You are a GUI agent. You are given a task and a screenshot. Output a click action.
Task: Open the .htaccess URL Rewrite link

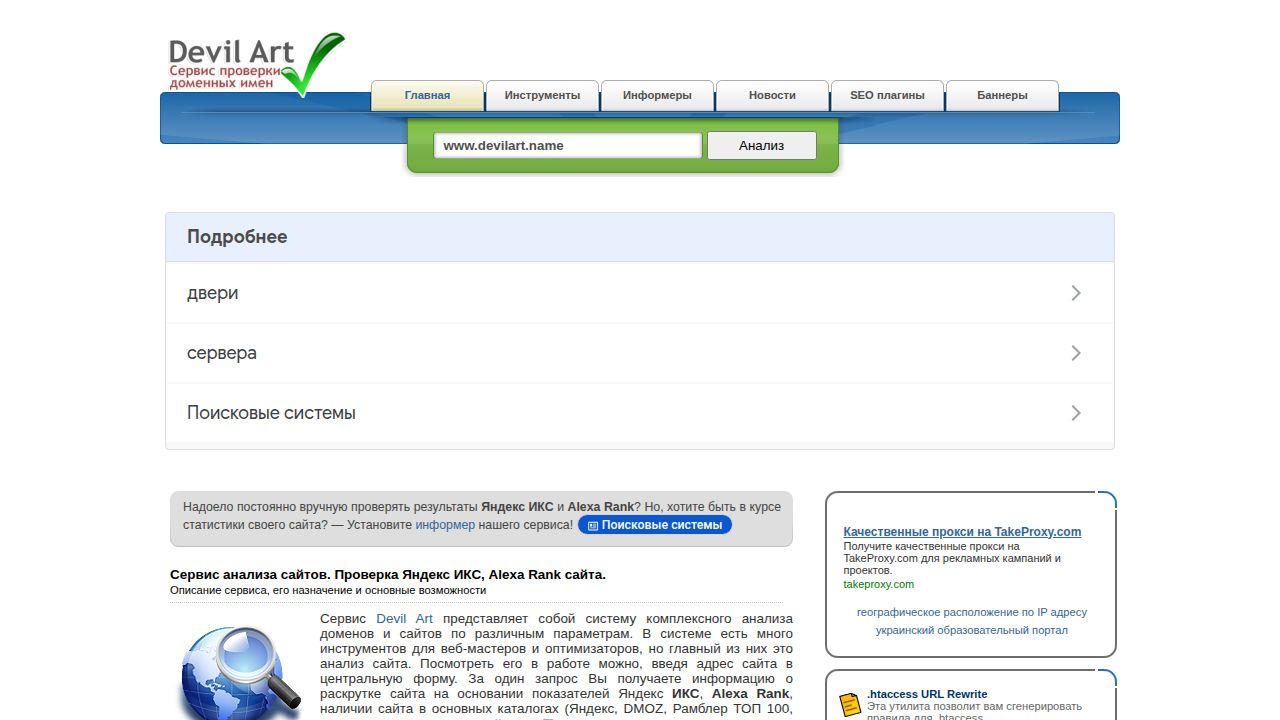coord(927,694)
